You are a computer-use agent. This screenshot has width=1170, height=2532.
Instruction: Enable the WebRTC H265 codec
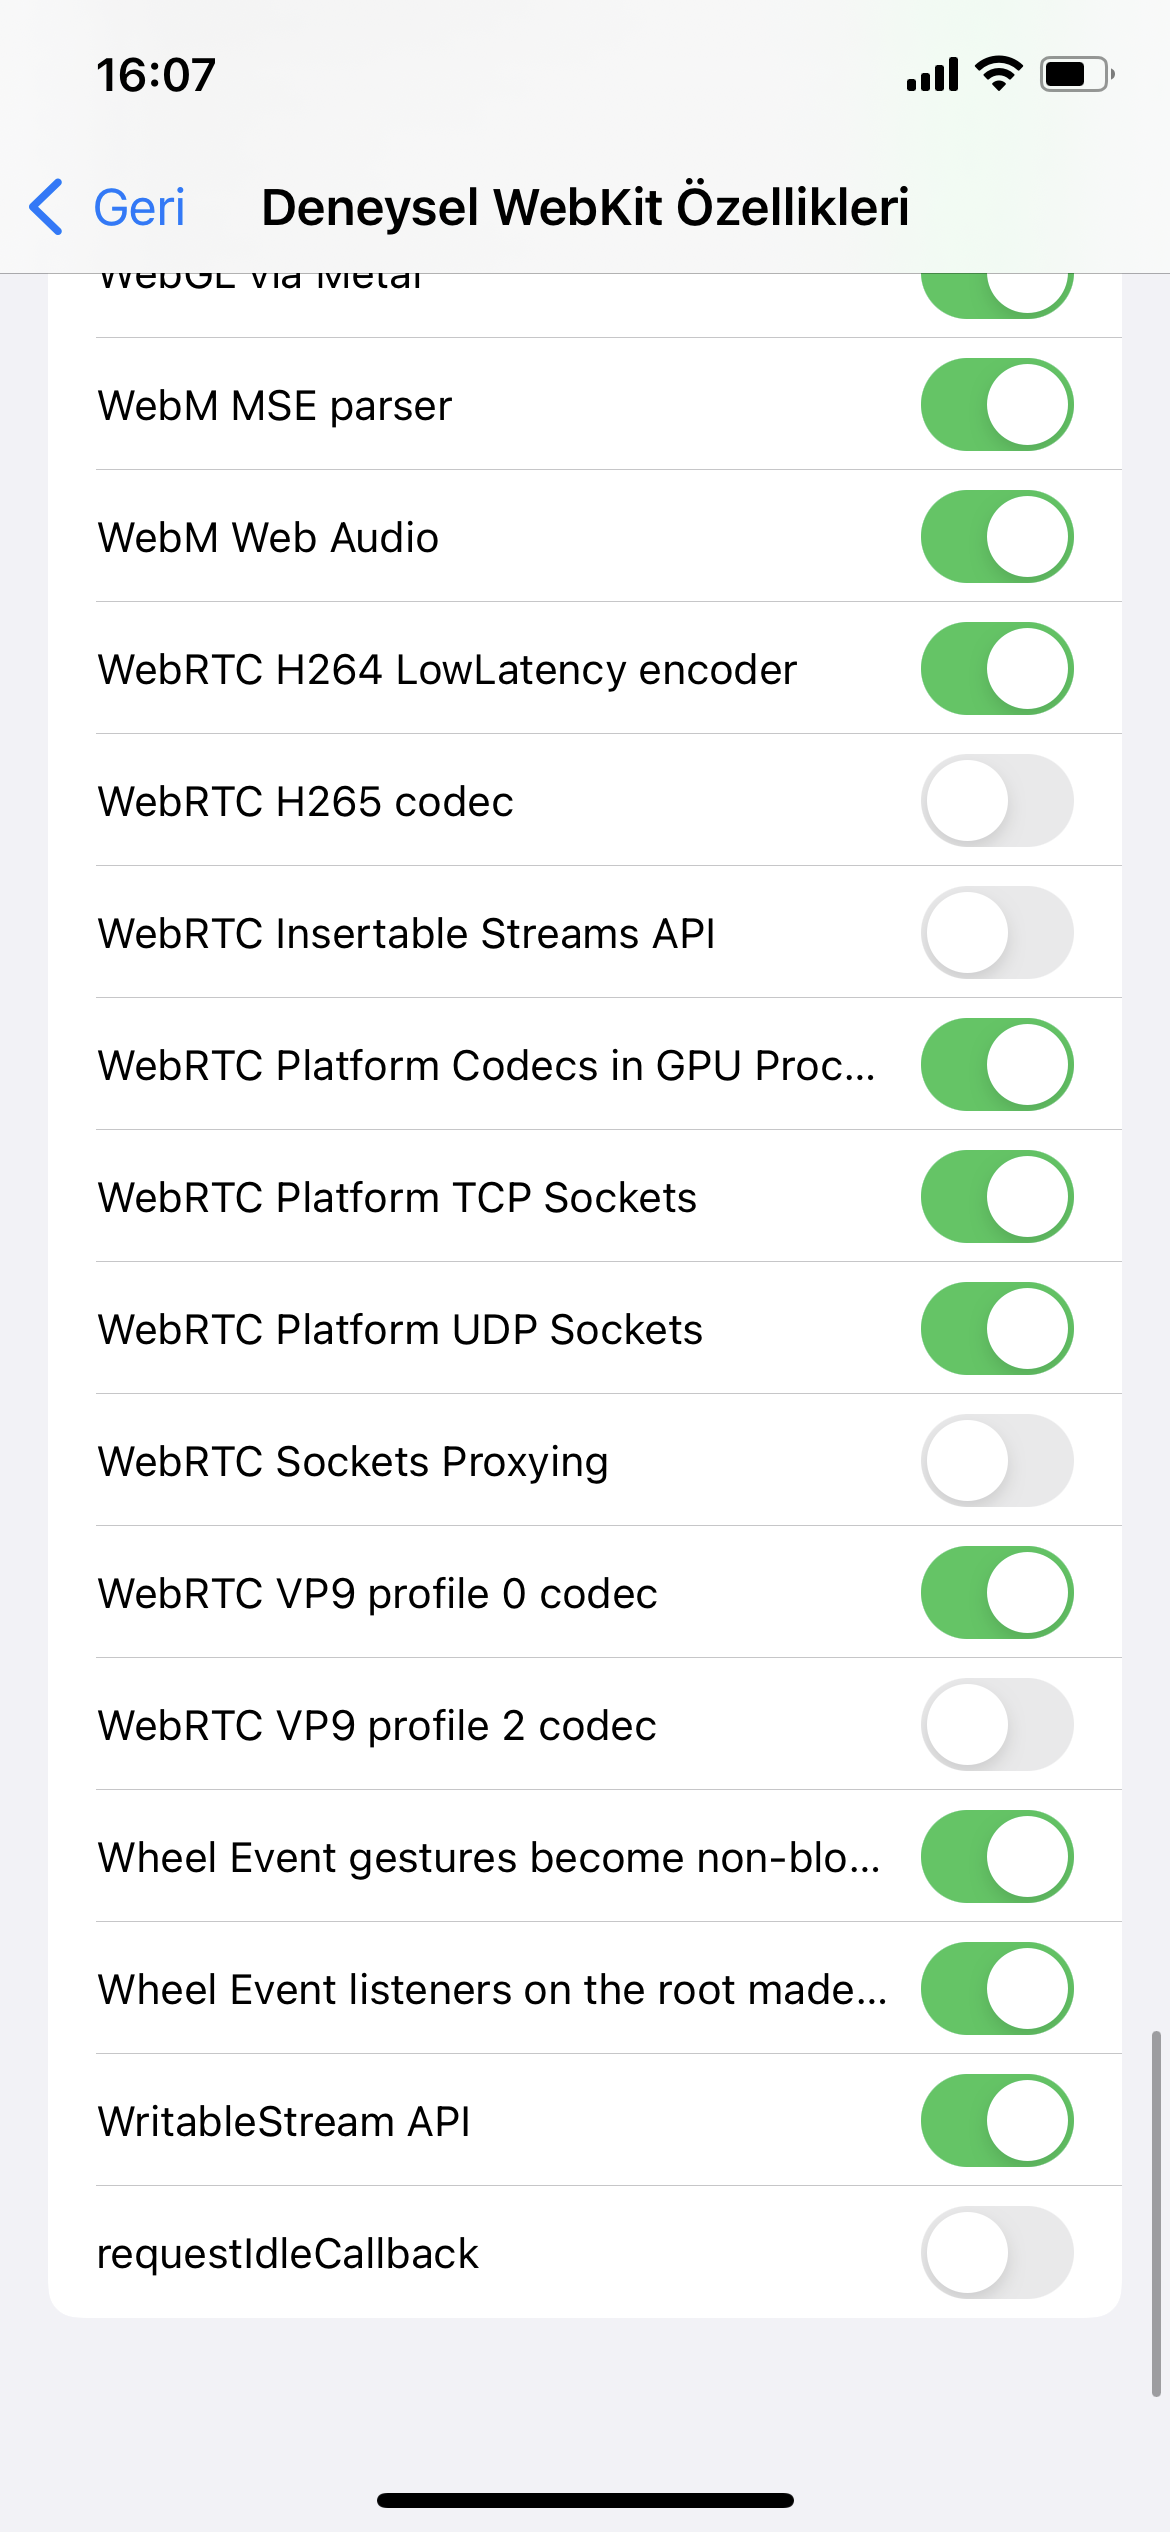click(997, 801)
